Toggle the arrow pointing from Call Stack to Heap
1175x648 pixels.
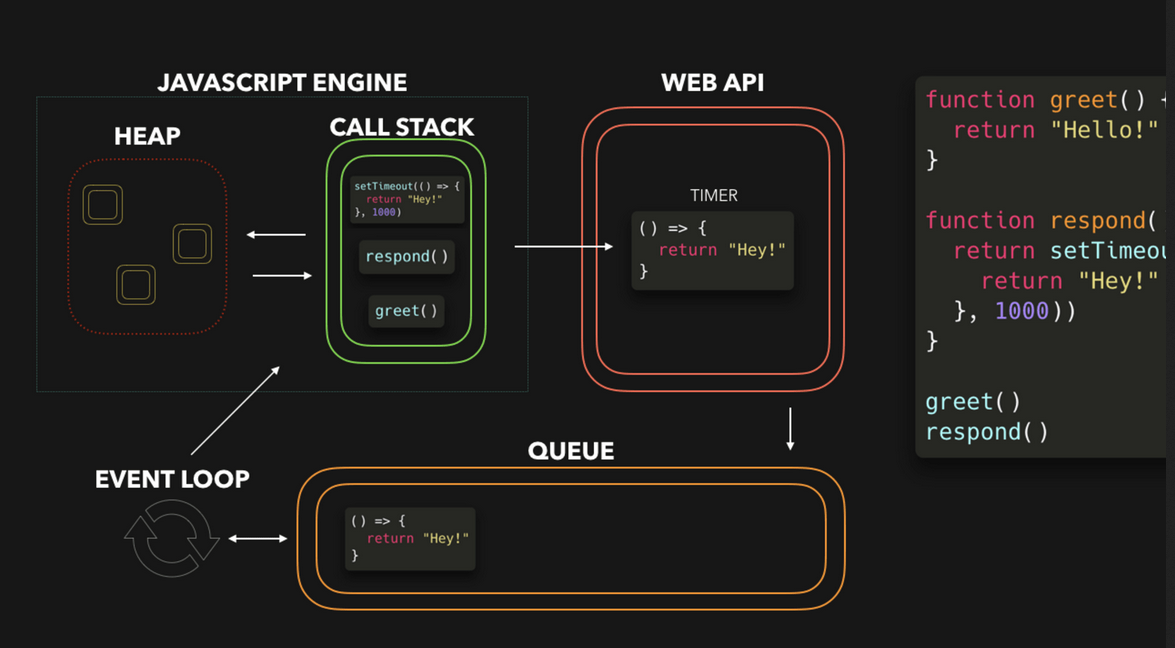[x=277, y=235]
